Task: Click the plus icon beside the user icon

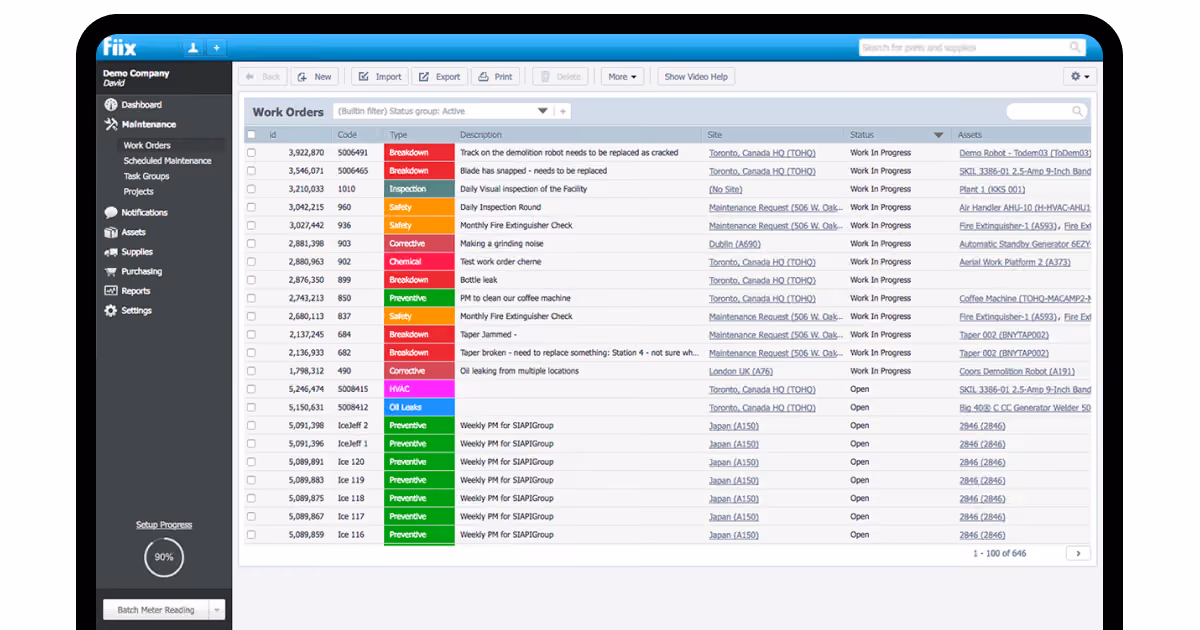Action: tap(216, 48)
